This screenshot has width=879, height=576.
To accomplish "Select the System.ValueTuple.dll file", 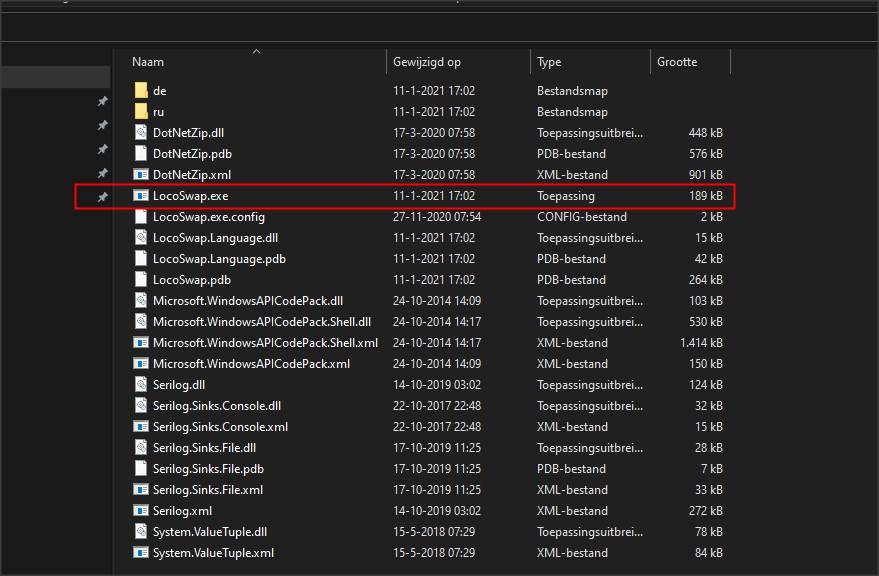I will coord(209,532).
